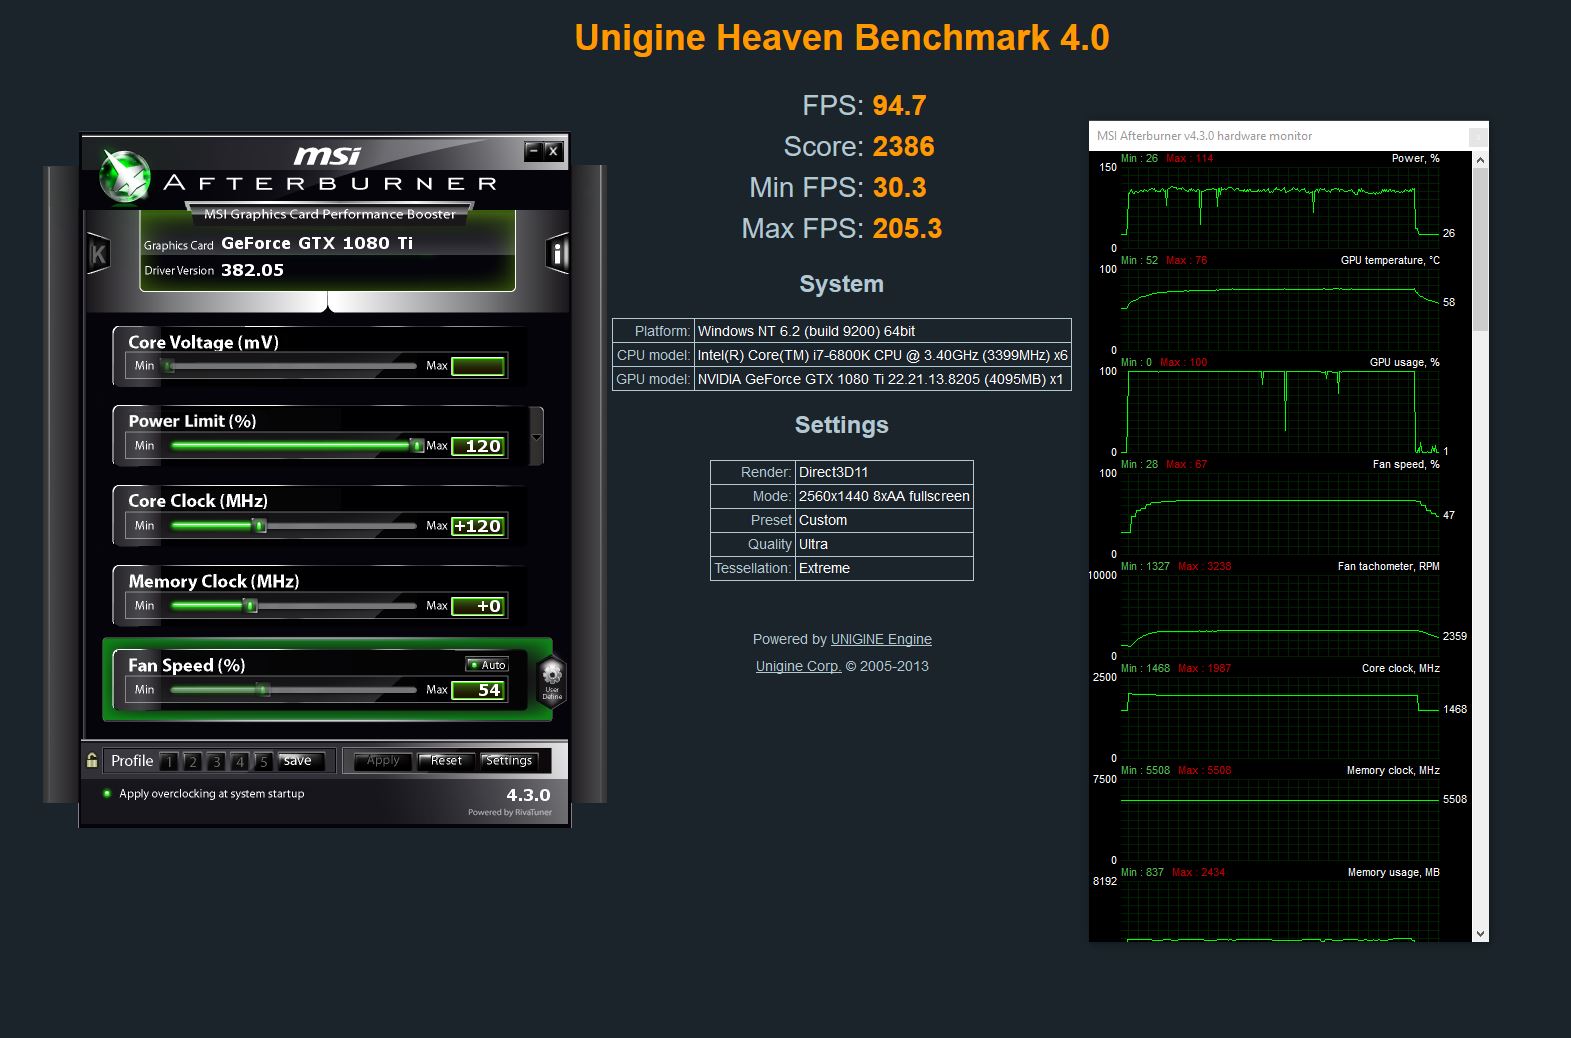Click the GPU usage, % graph

pos(1280,411)
